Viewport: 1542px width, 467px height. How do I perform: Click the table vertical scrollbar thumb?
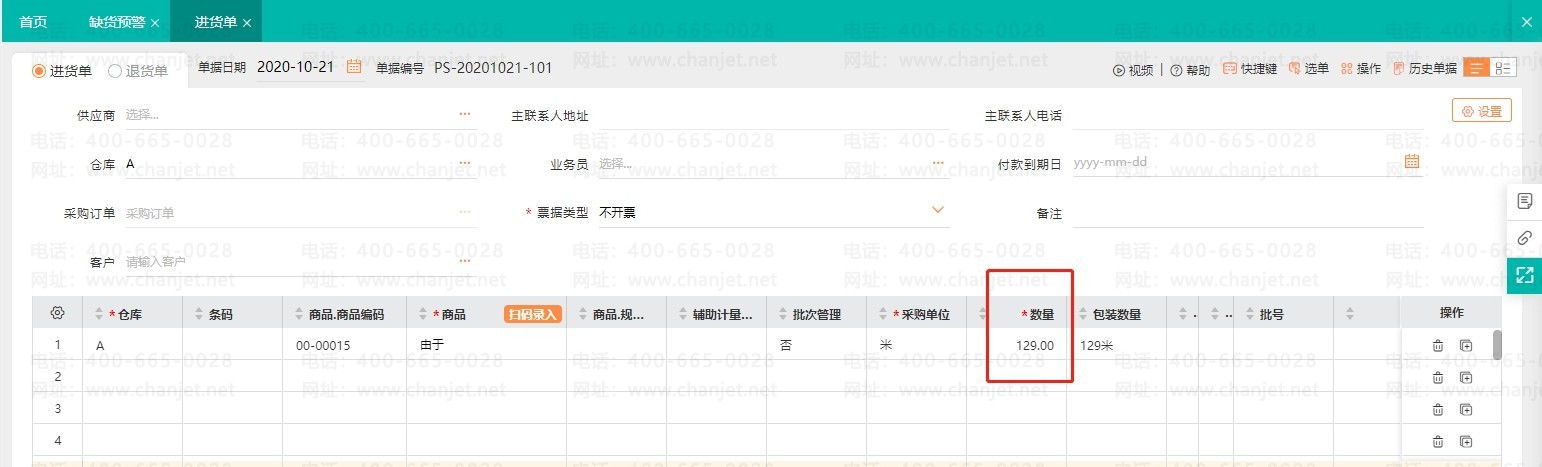(x=1497, y=344)
